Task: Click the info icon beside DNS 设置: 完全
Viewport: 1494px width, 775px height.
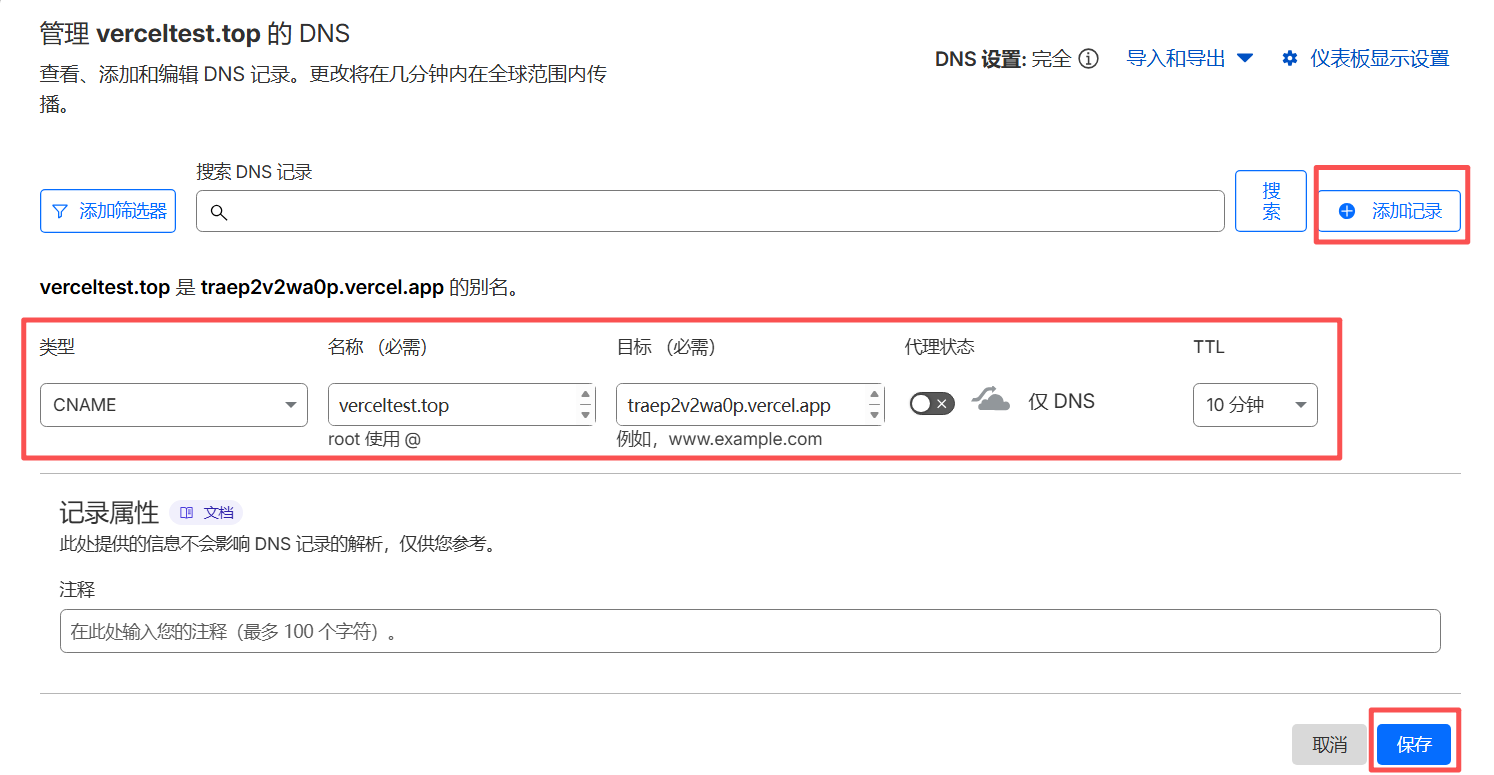Action: pos(1088,59)
